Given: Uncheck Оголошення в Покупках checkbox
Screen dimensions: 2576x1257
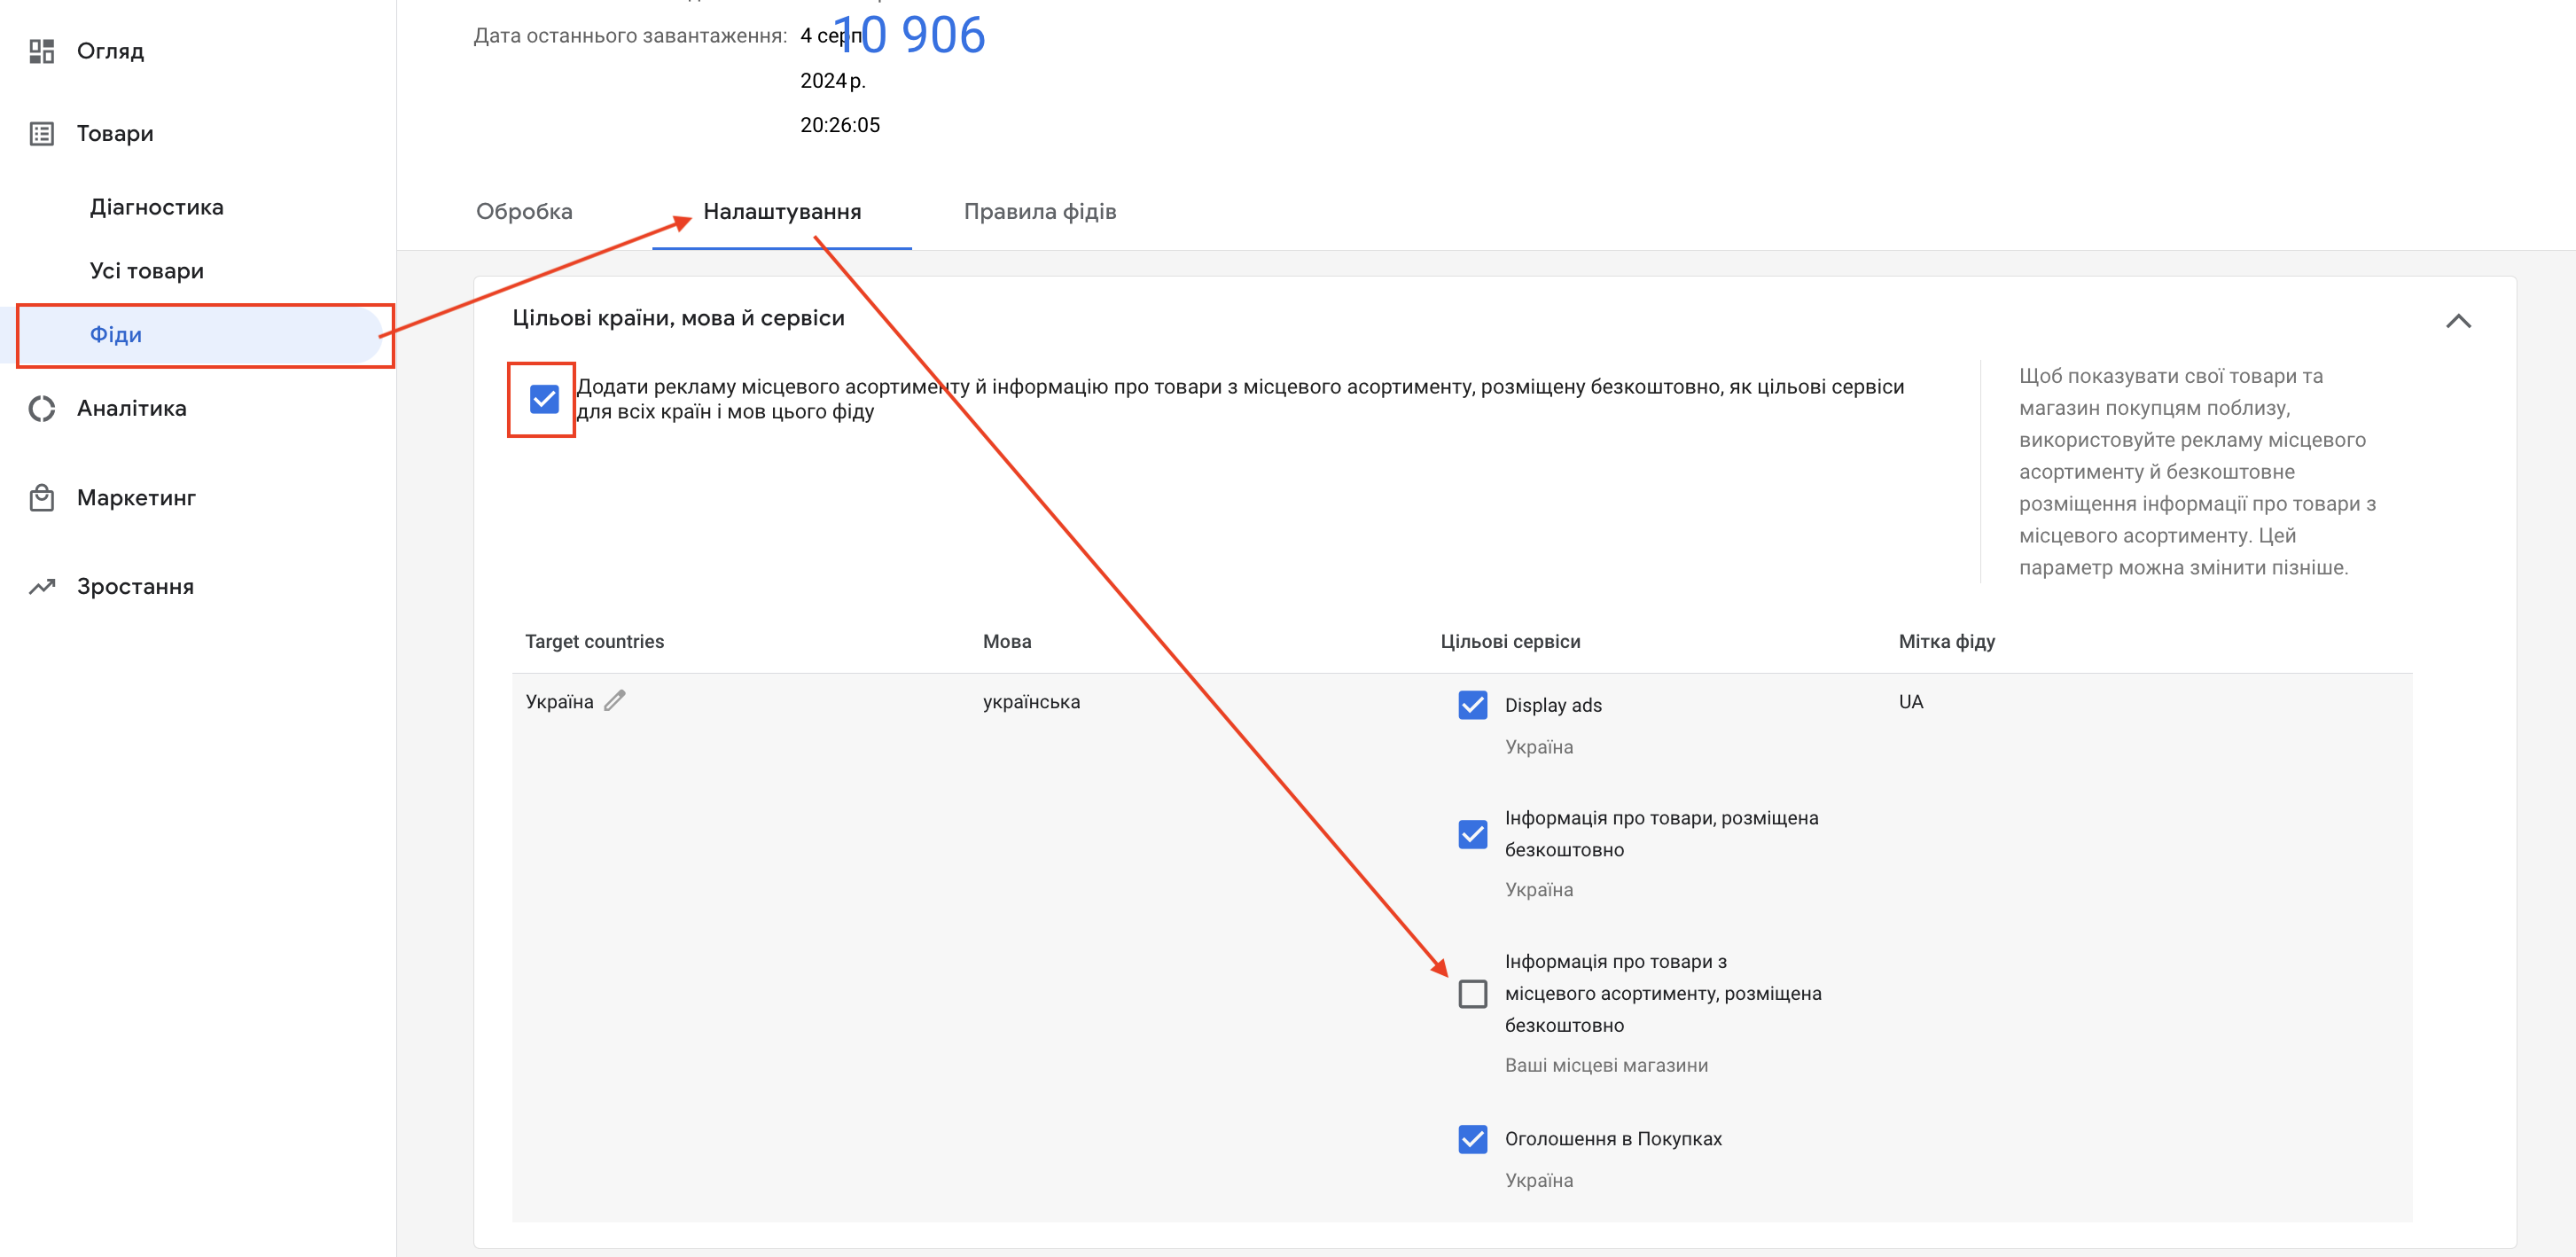Looking at the screenshot, I should click(x=1472, y=1139).
